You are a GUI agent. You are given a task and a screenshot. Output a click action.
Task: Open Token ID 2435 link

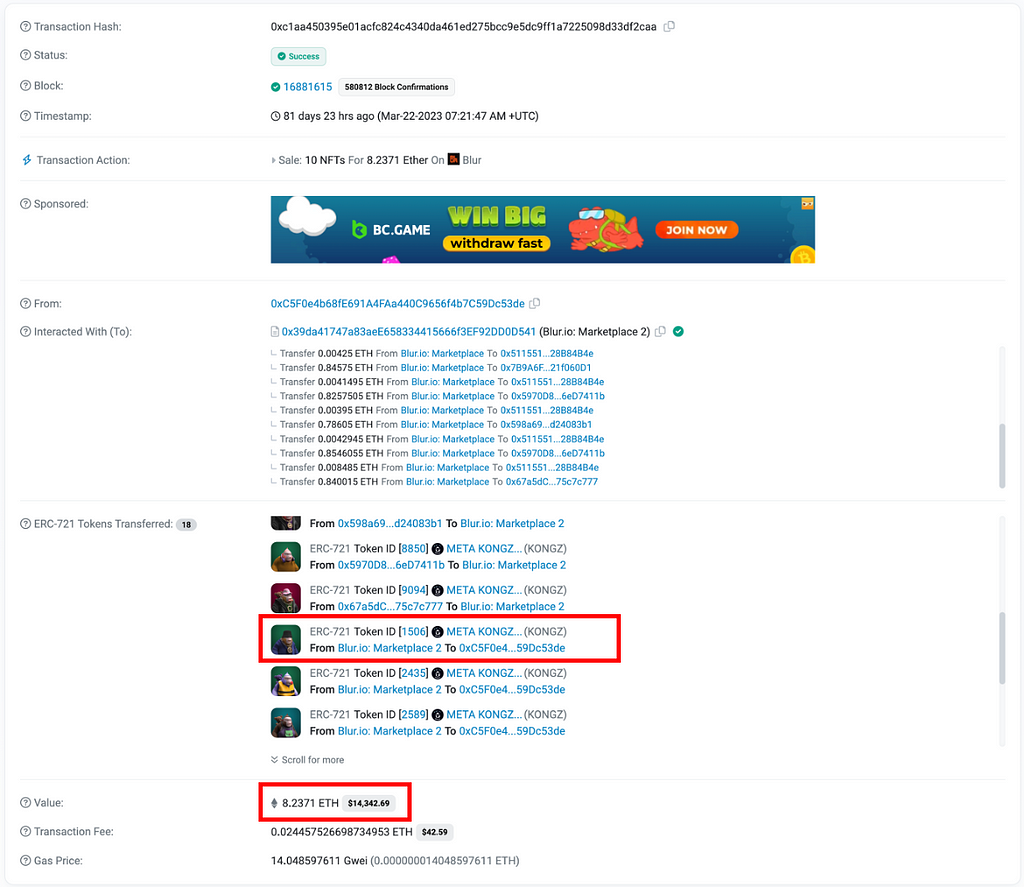(x=413, y=673)
